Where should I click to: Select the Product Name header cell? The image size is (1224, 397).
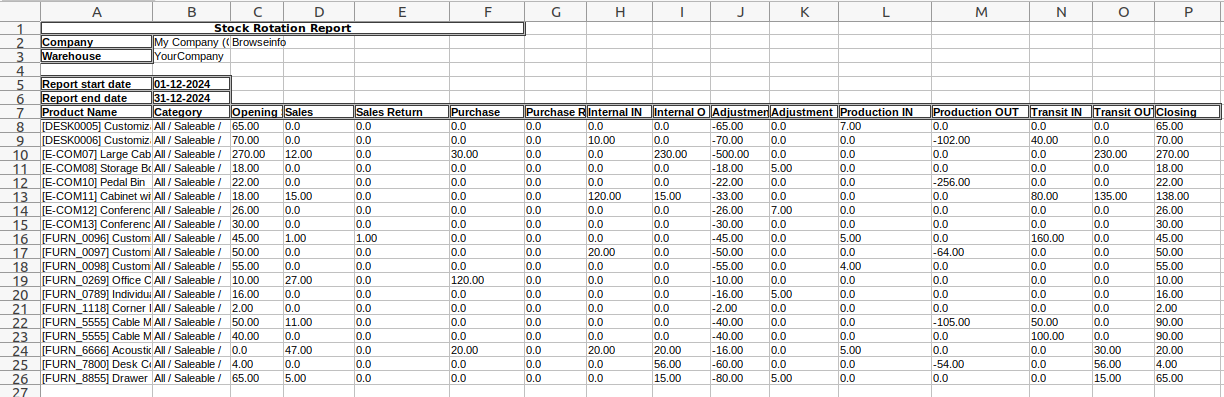tap(96, 112)
